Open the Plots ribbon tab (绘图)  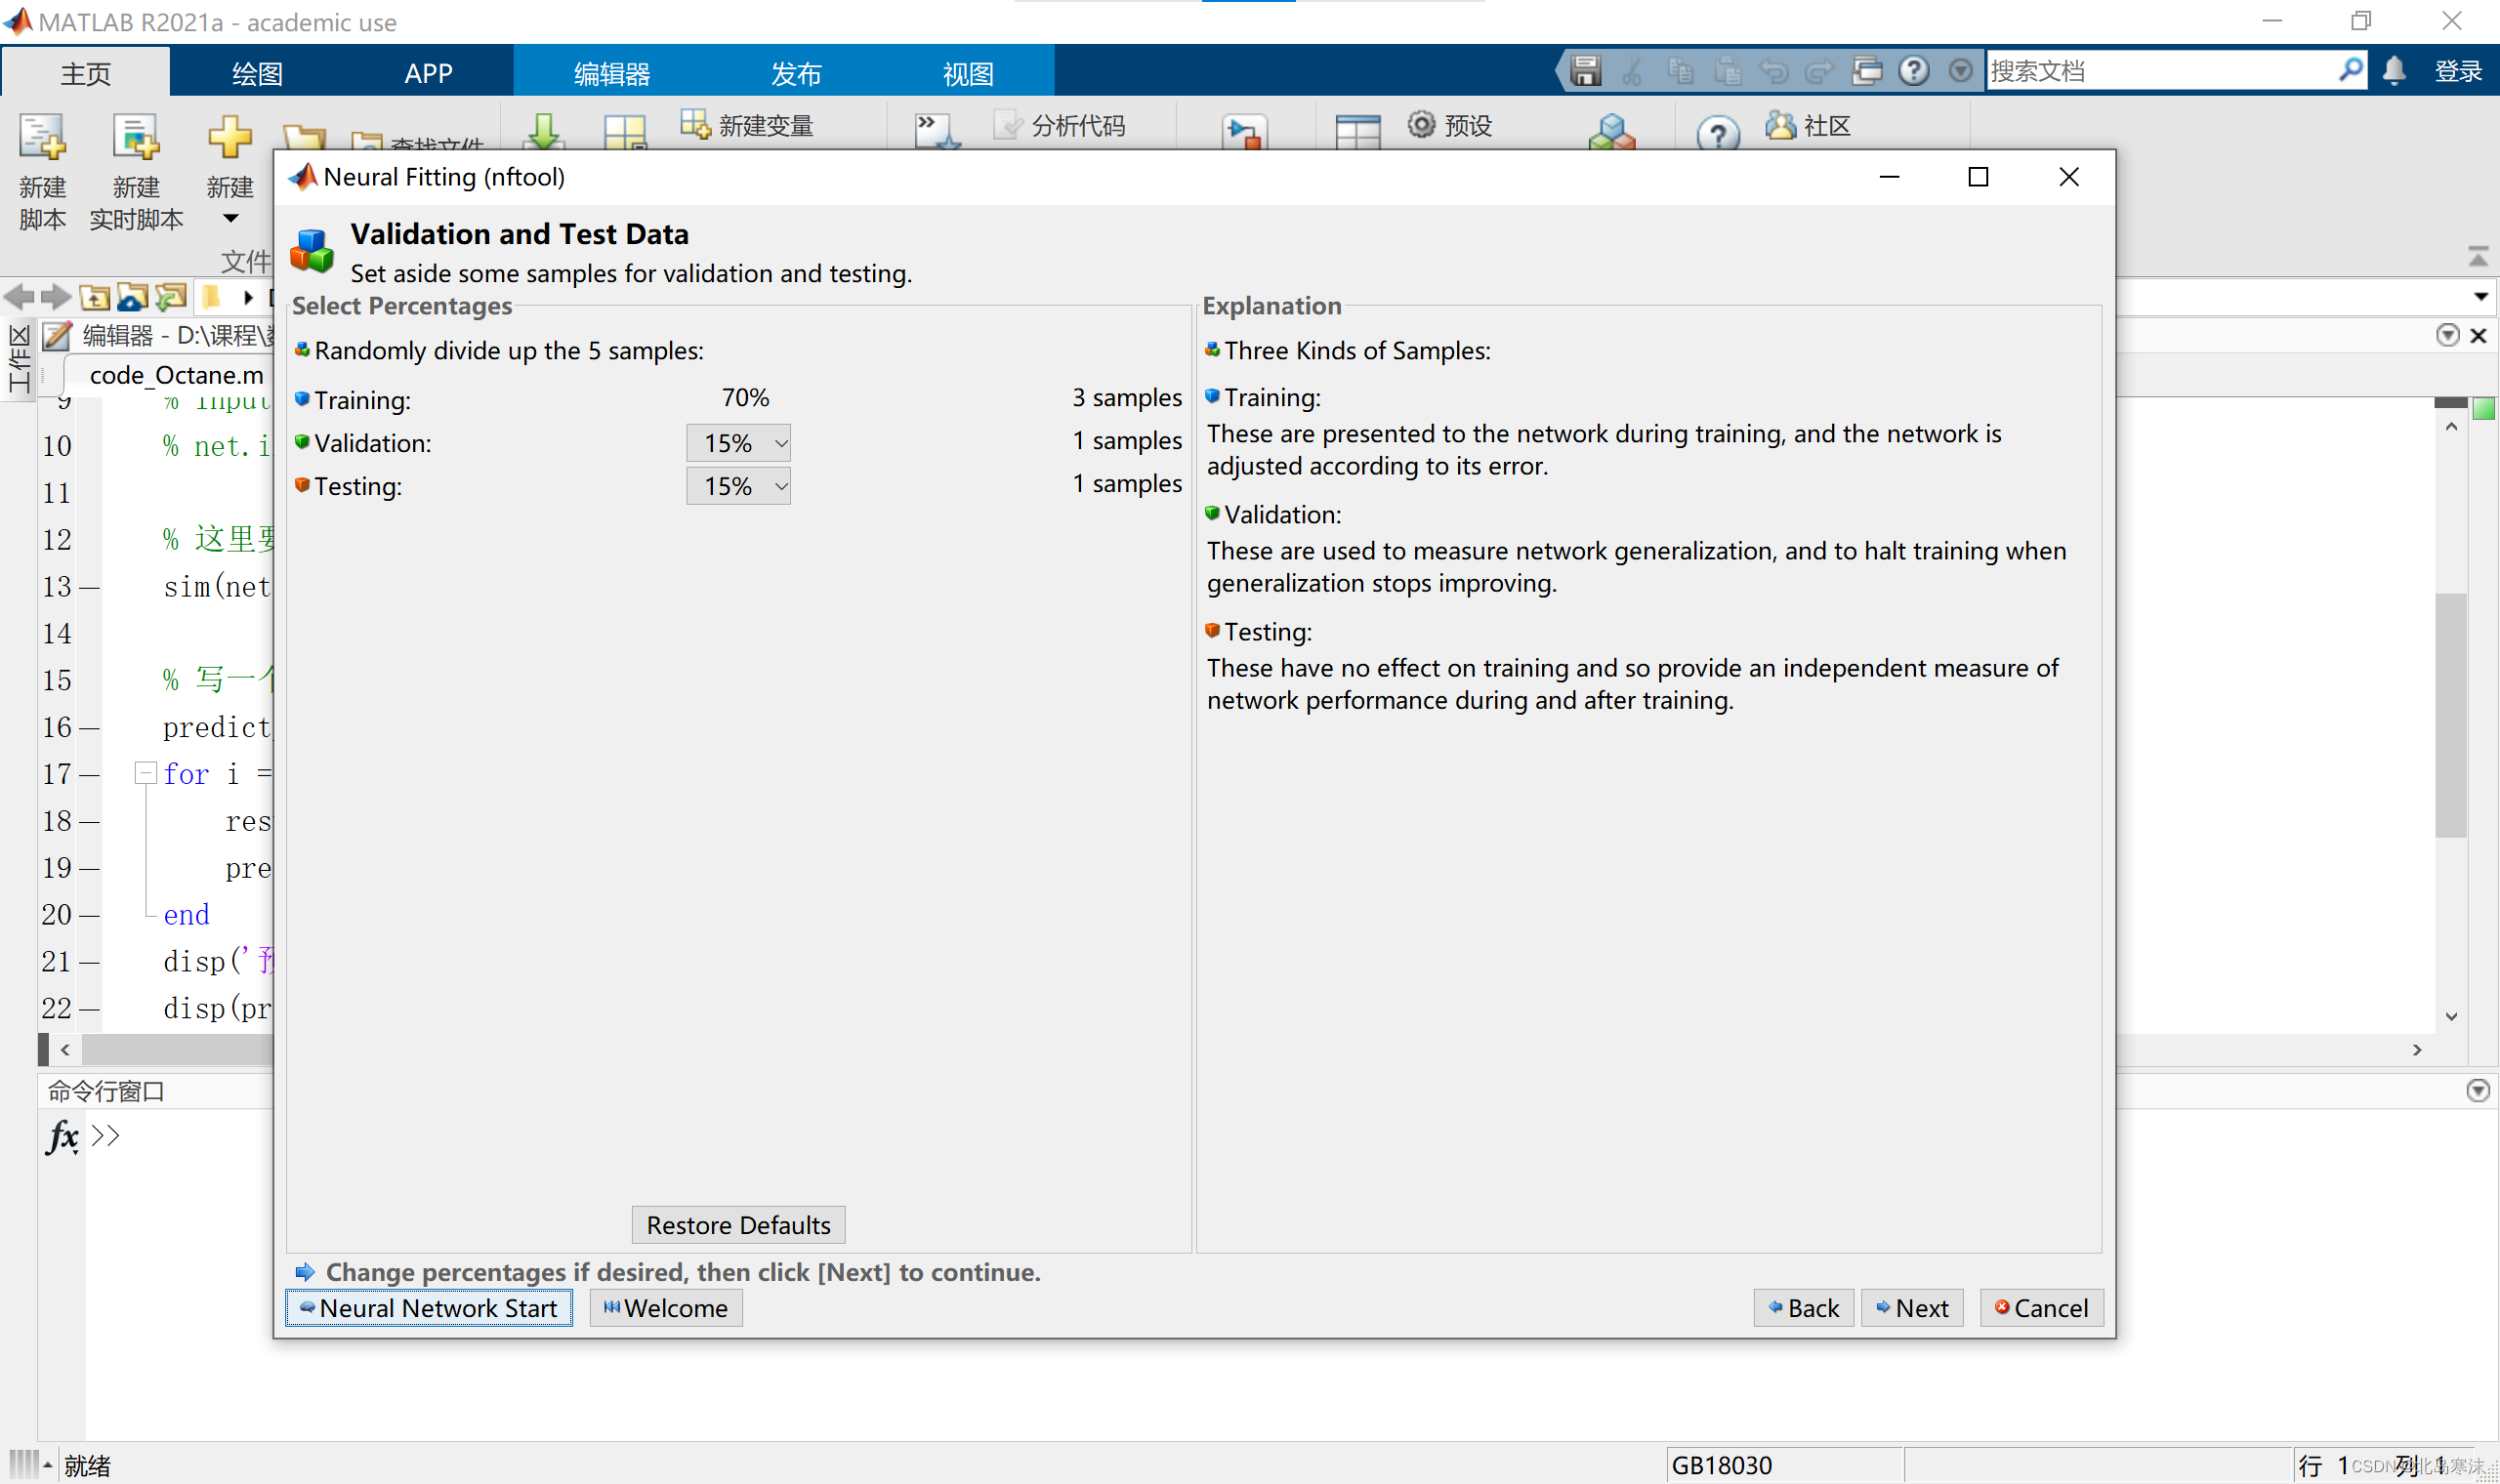(257, 73)
